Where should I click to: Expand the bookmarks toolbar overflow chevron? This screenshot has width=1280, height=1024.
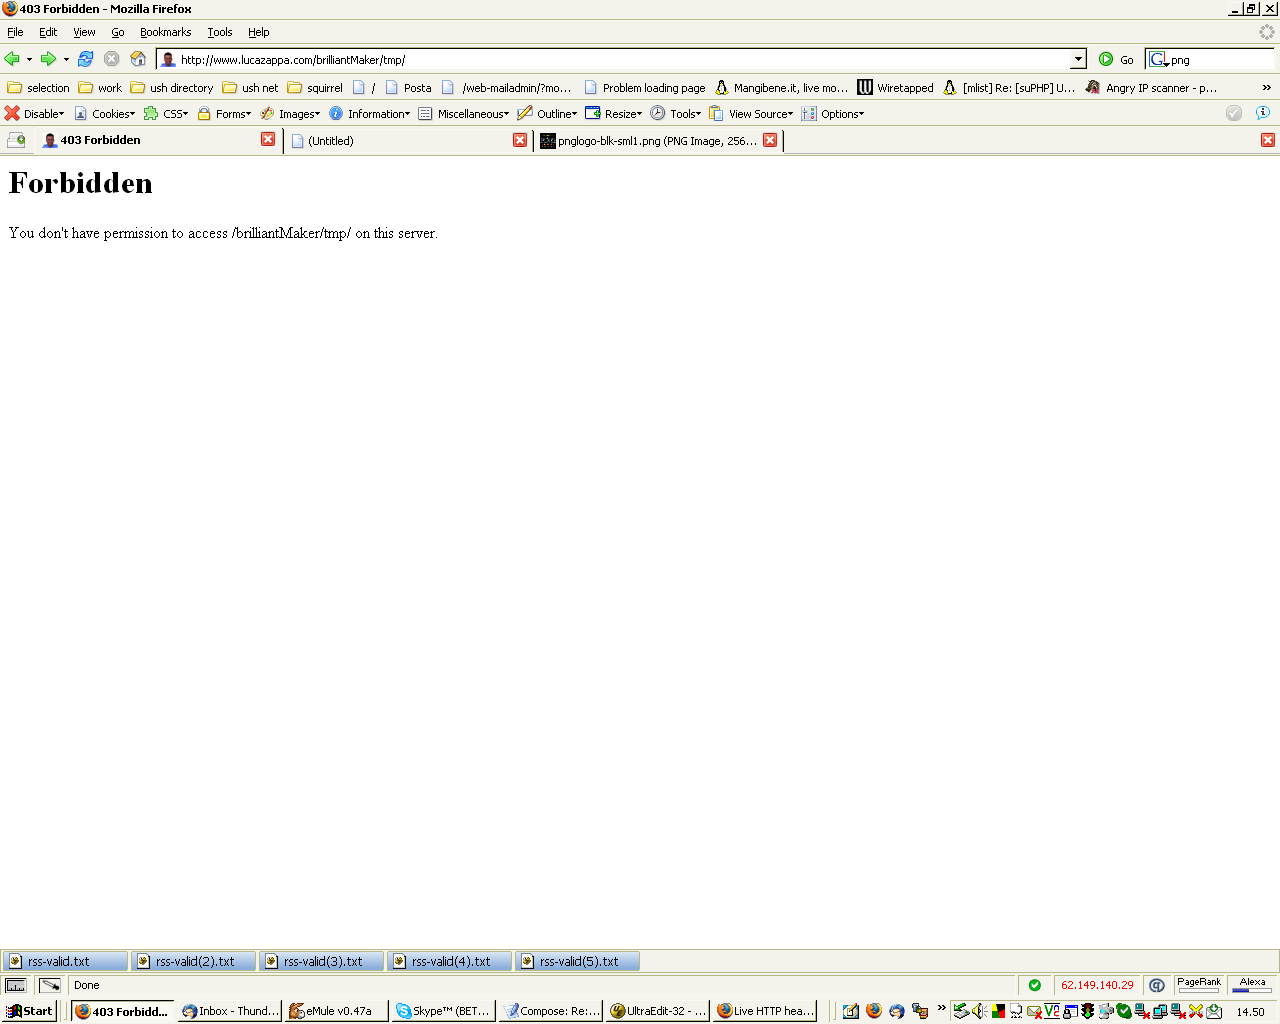point(1266,88)
